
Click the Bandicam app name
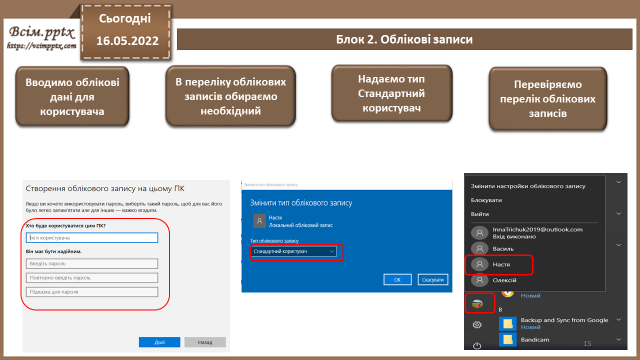tap(535, 340)
